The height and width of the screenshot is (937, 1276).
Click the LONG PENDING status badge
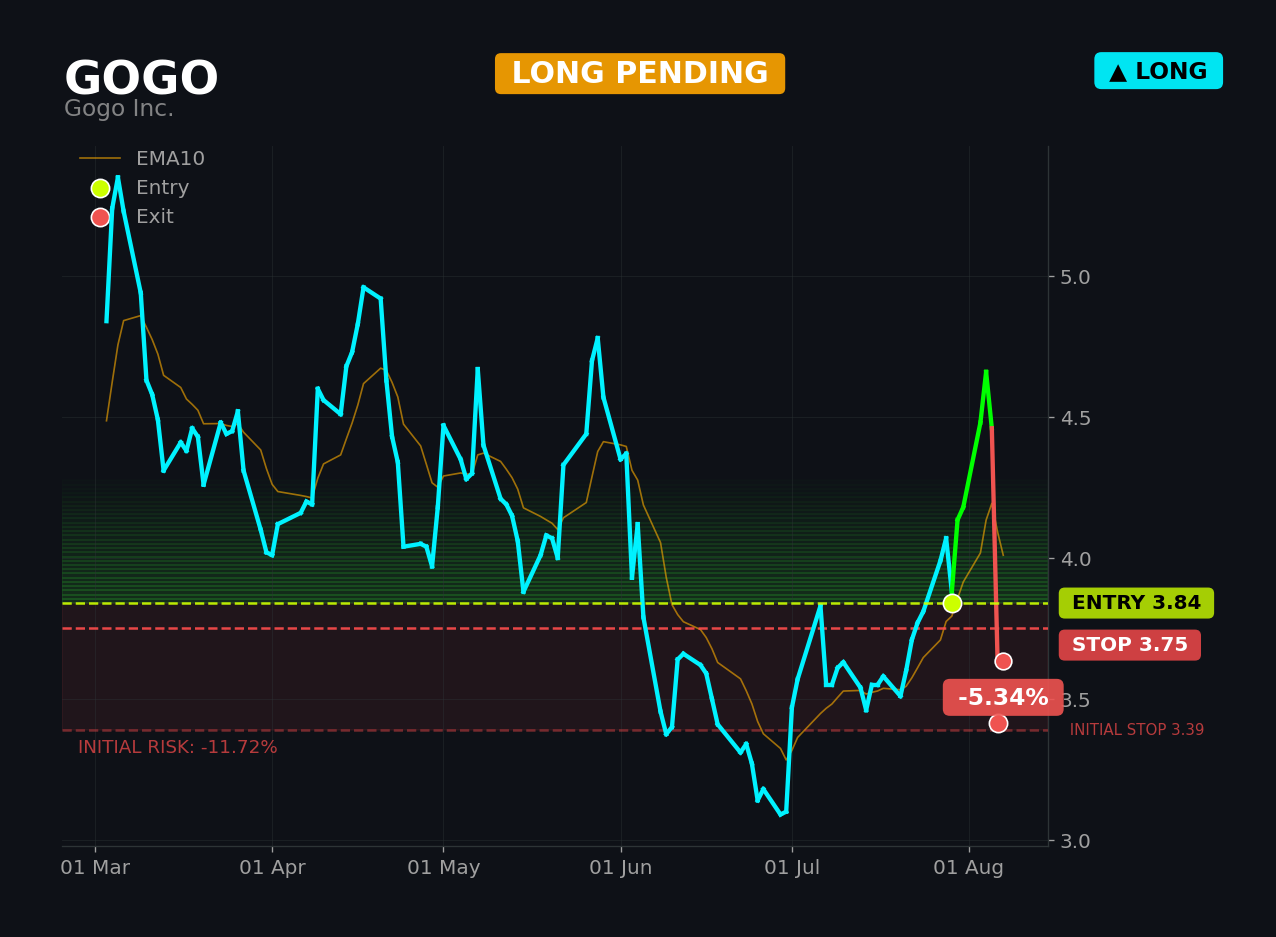(640, 74)
